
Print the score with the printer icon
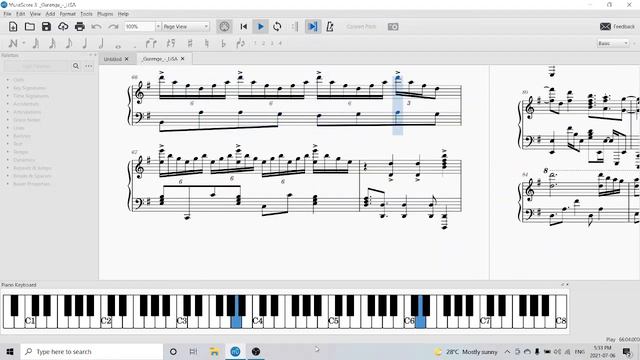80,27
